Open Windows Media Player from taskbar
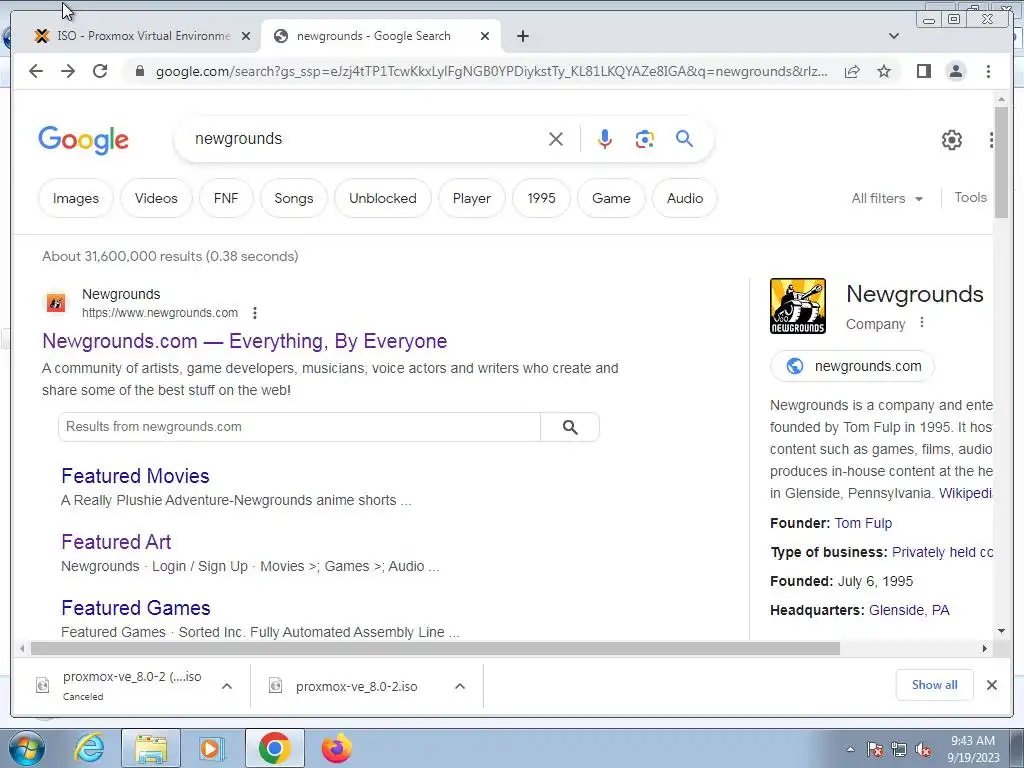The height and width of the screenshot is (768, 1024). tap(211, 748)
